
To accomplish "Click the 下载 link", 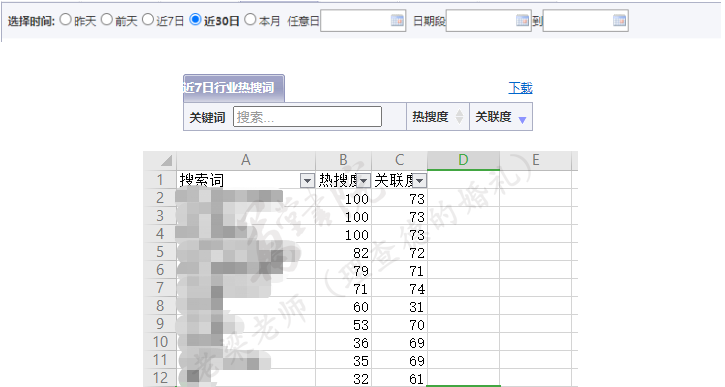I will click(x=521, y=88).
